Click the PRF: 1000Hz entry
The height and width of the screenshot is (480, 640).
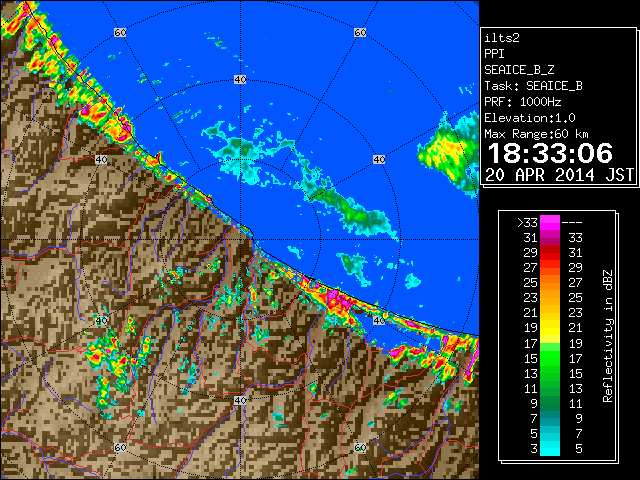pos(523,102)
